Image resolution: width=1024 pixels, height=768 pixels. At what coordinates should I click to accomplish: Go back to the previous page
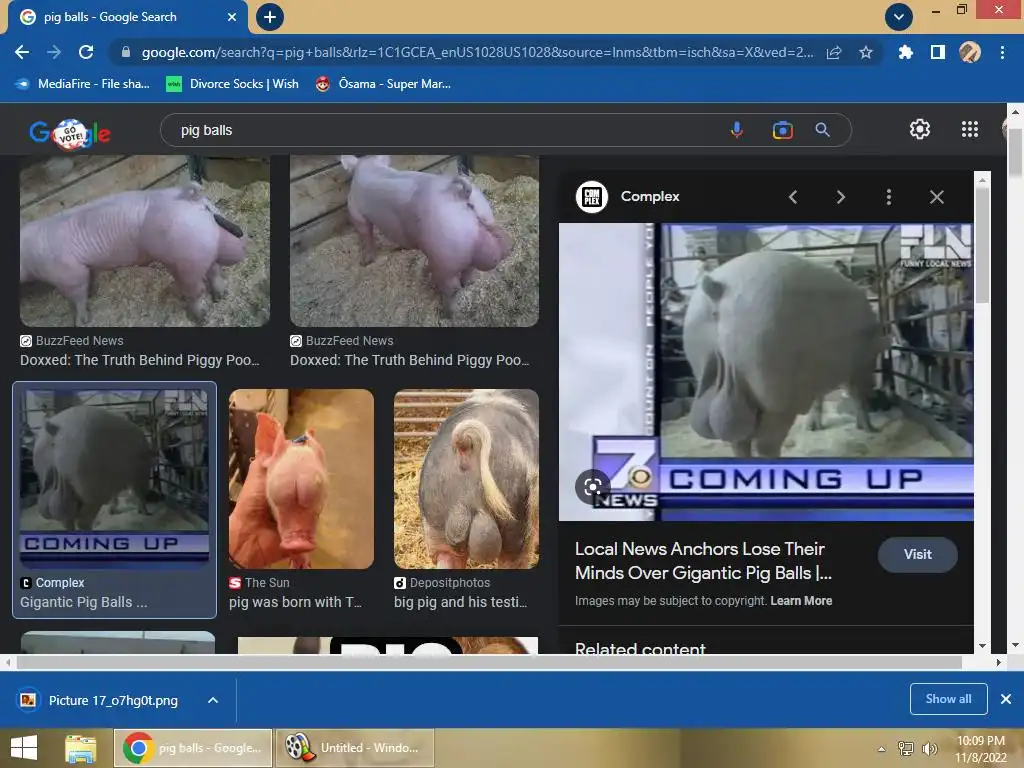(x=22, y=52)
